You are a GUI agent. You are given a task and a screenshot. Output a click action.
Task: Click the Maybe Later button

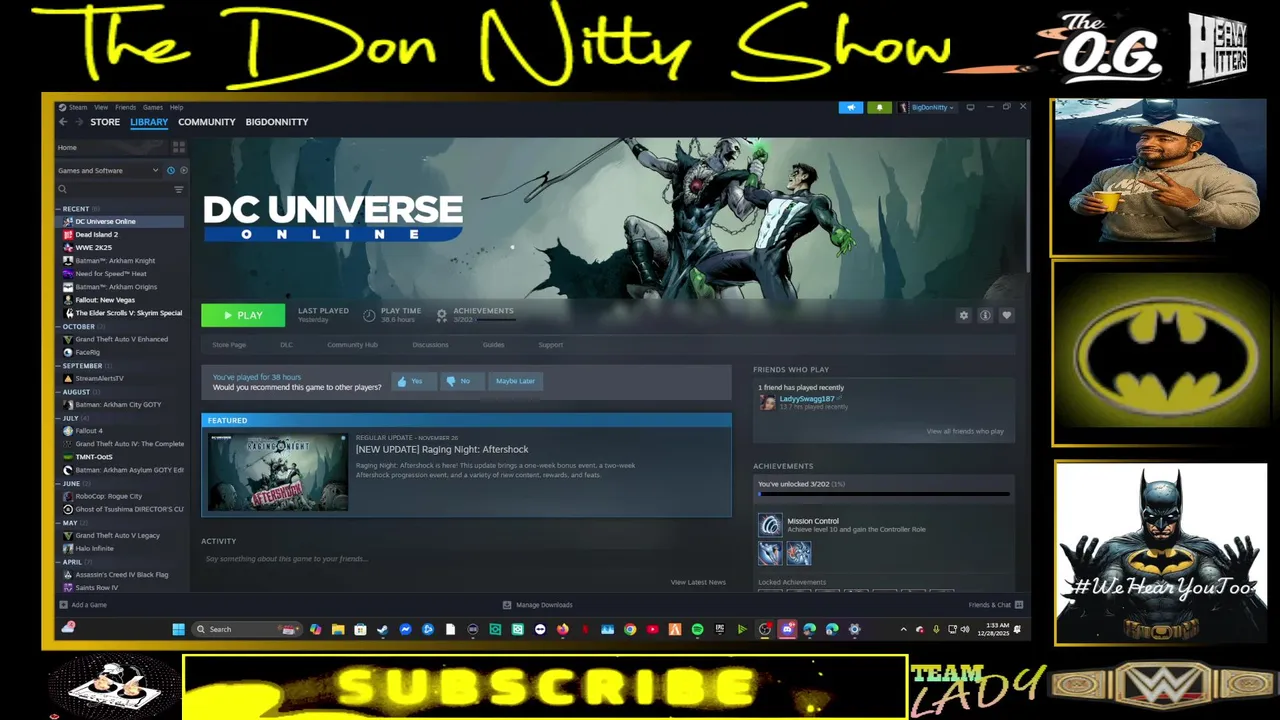click(x=515, y=381)
